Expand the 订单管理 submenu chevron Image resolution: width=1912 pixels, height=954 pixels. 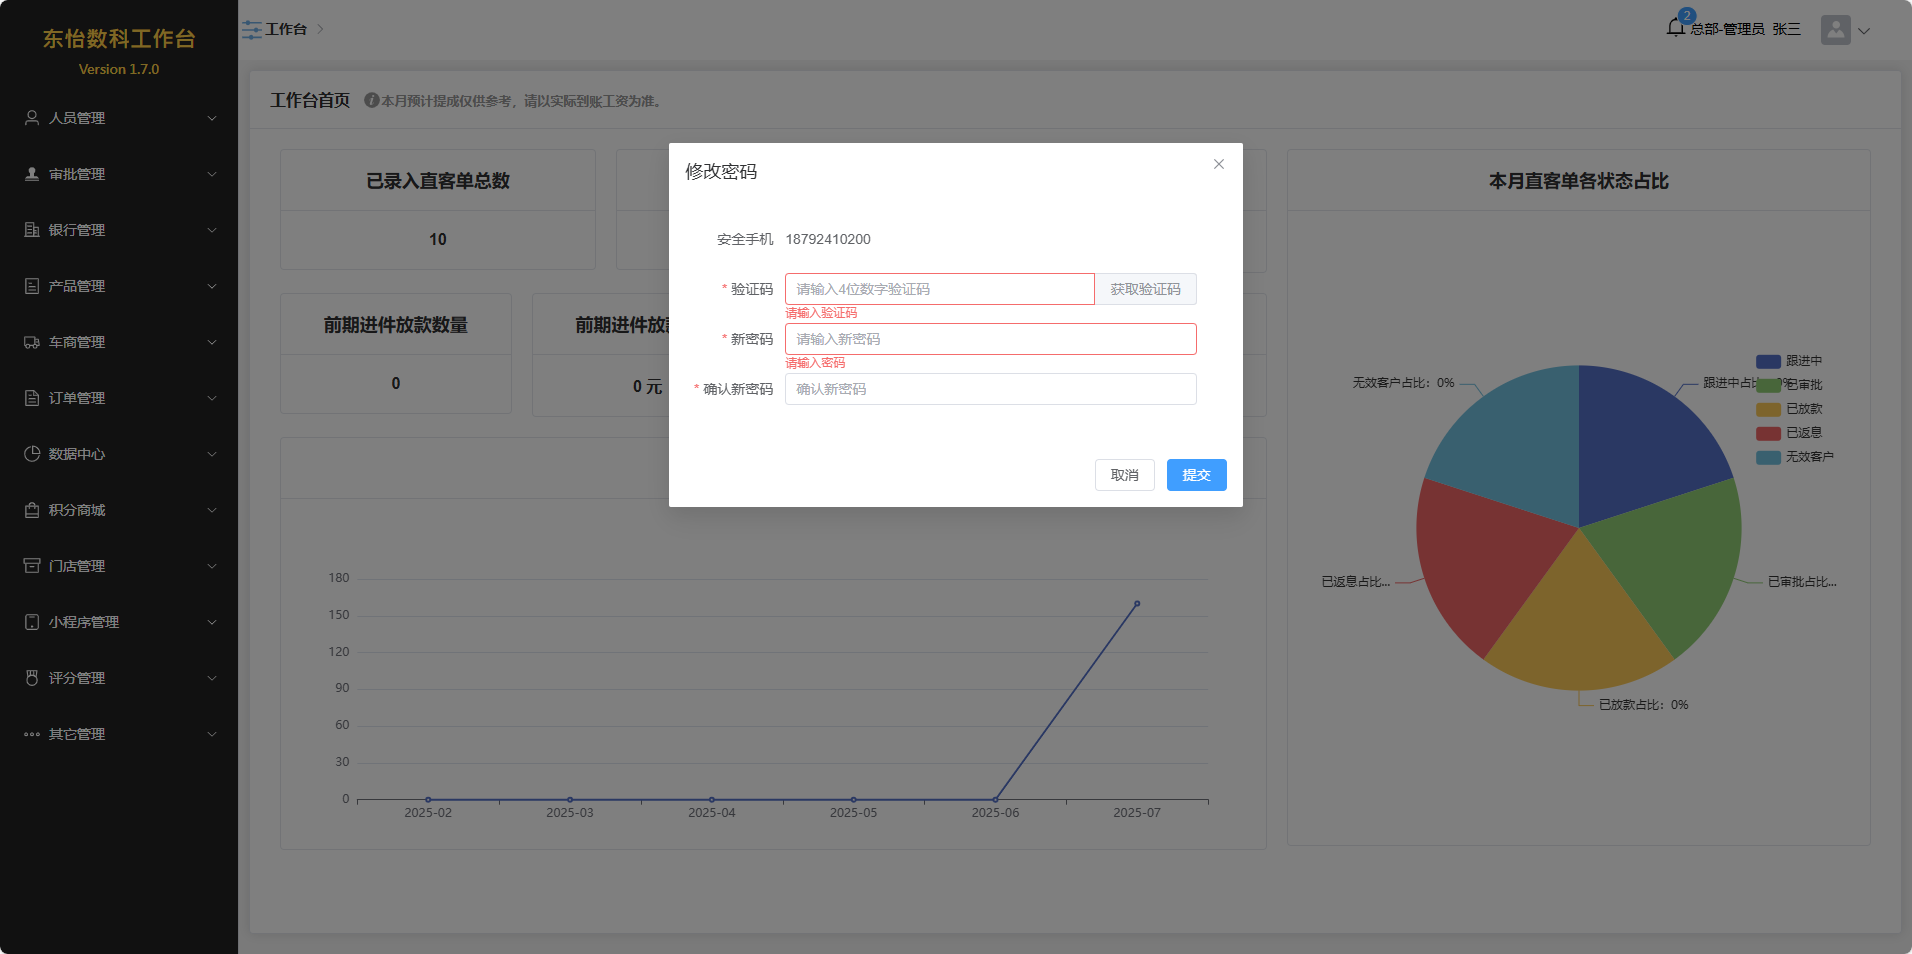tap(212, 398)
